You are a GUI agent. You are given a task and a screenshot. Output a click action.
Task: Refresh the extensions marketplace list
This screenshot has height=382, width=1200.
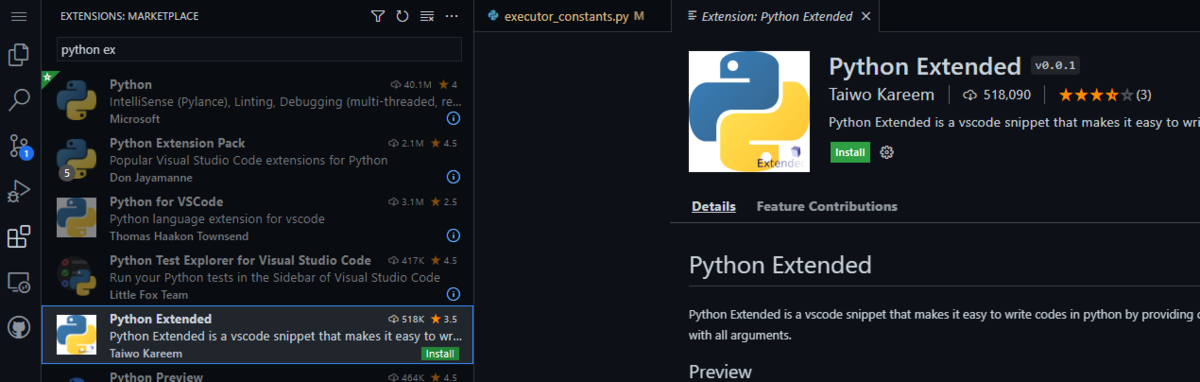(x=402, y=17)
